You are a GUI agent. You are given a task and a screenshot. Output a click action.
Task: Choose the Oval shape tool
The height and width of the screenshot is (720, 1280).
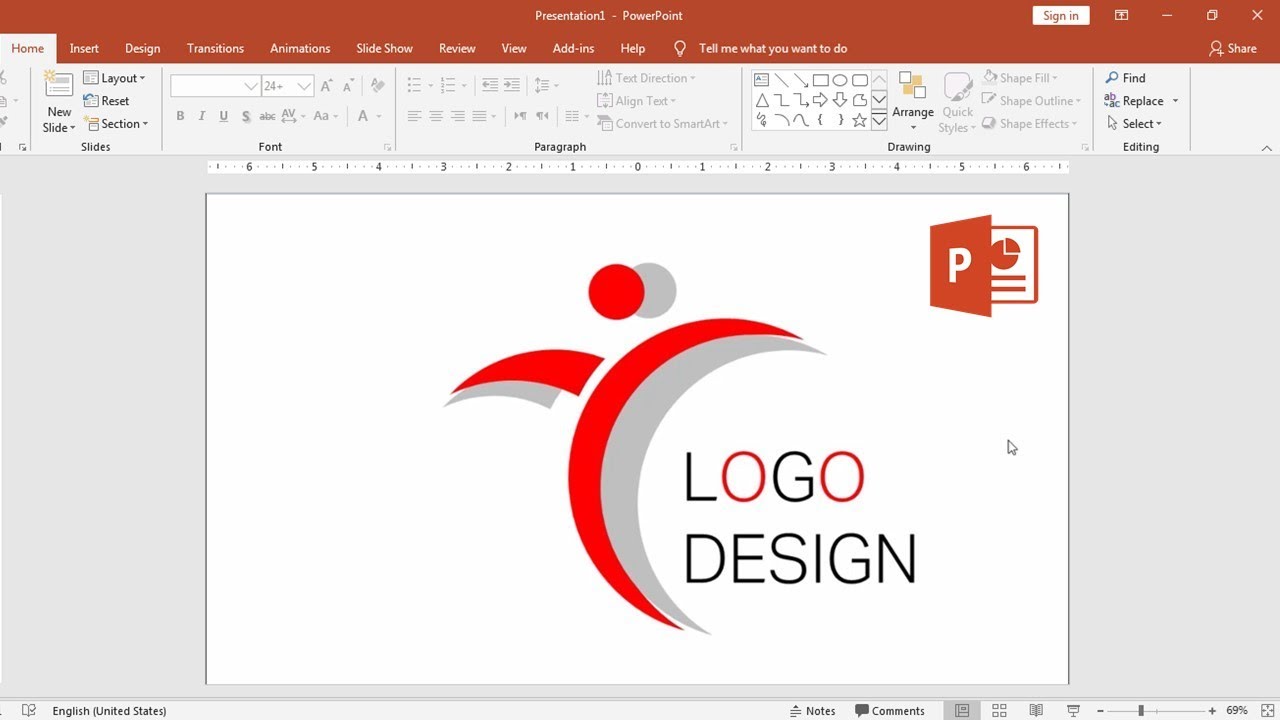pyautogui.click(x=840, y=80)
